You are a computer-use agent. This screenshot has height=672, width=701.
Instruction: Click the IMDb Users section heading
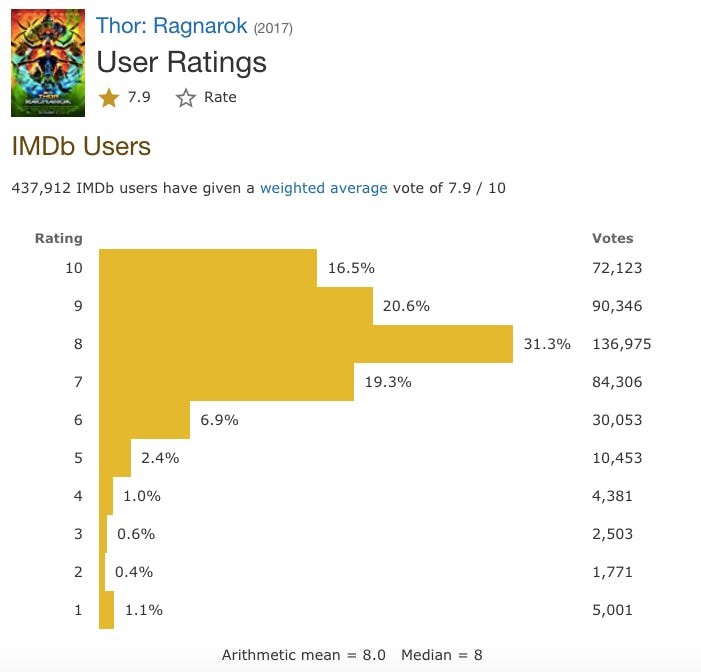coord(80,146)
